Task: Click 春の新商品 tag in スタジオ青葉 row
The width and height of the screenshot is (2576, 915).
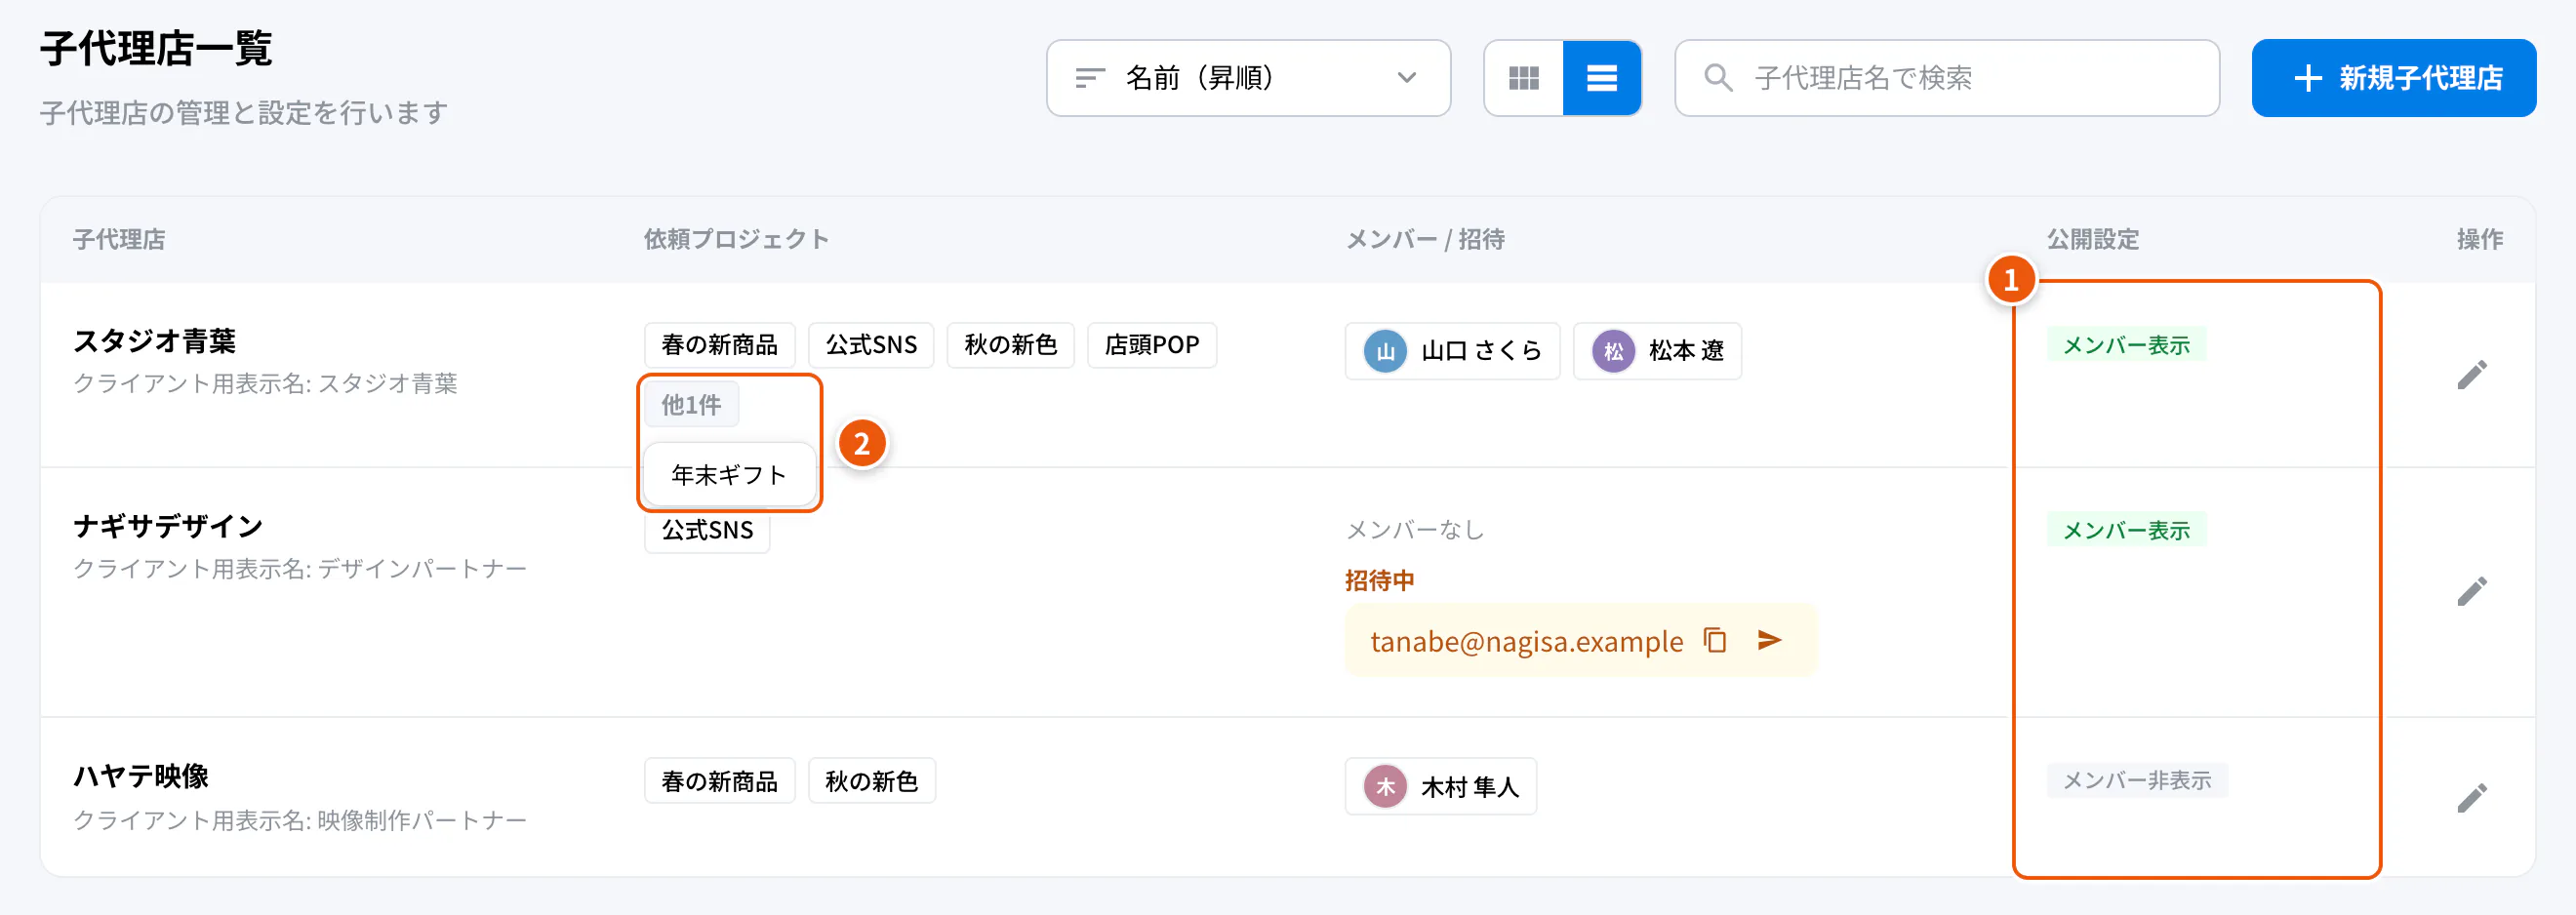Action: (x=719, y=345)
